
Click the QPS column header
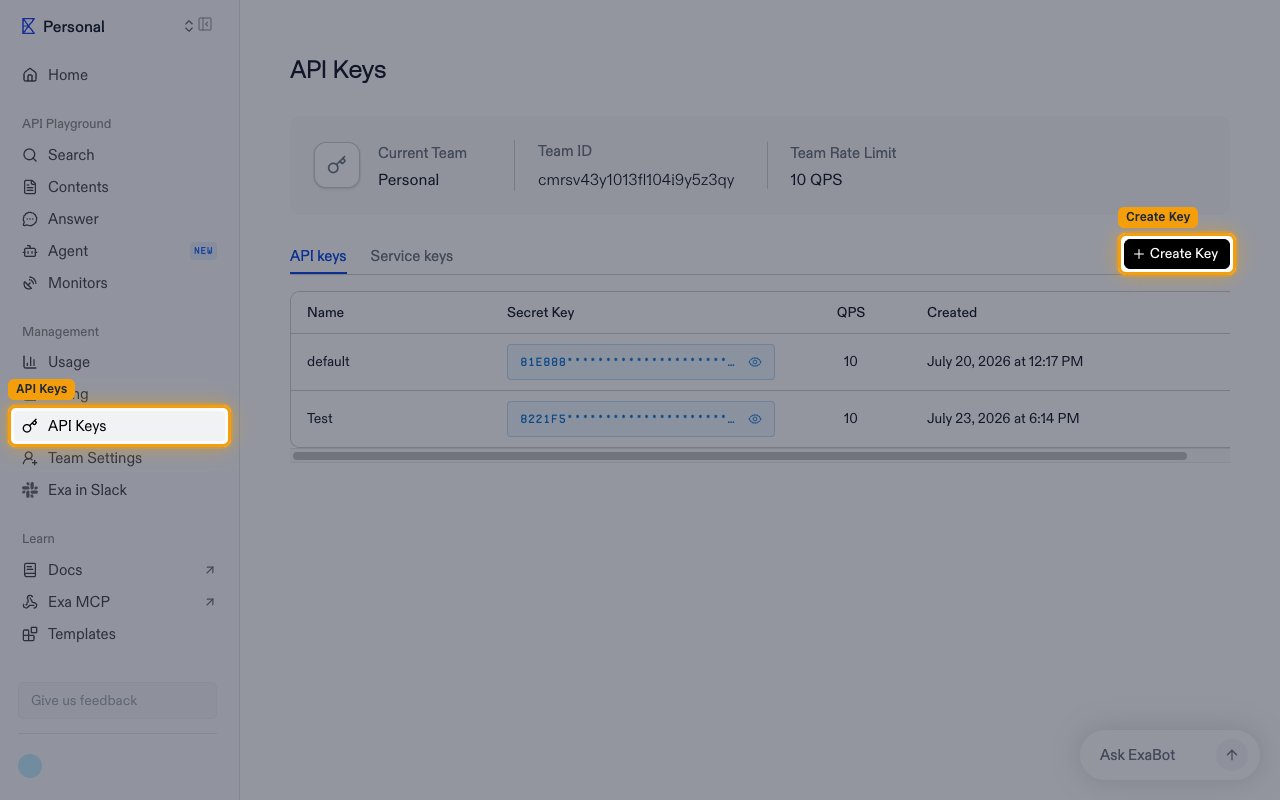[x=851, y=312]
